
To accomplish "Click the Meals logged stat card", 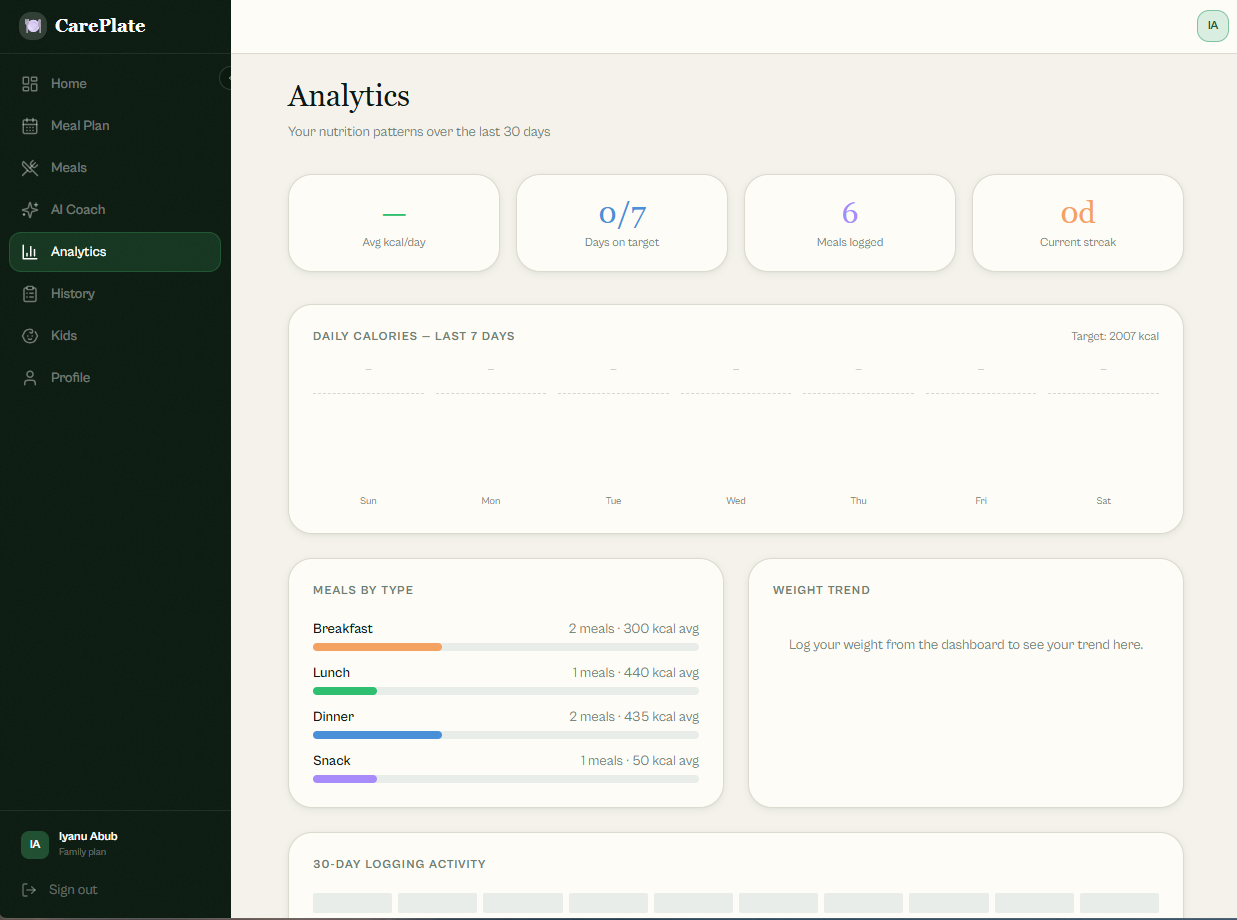I will click(x=849, y=222).
